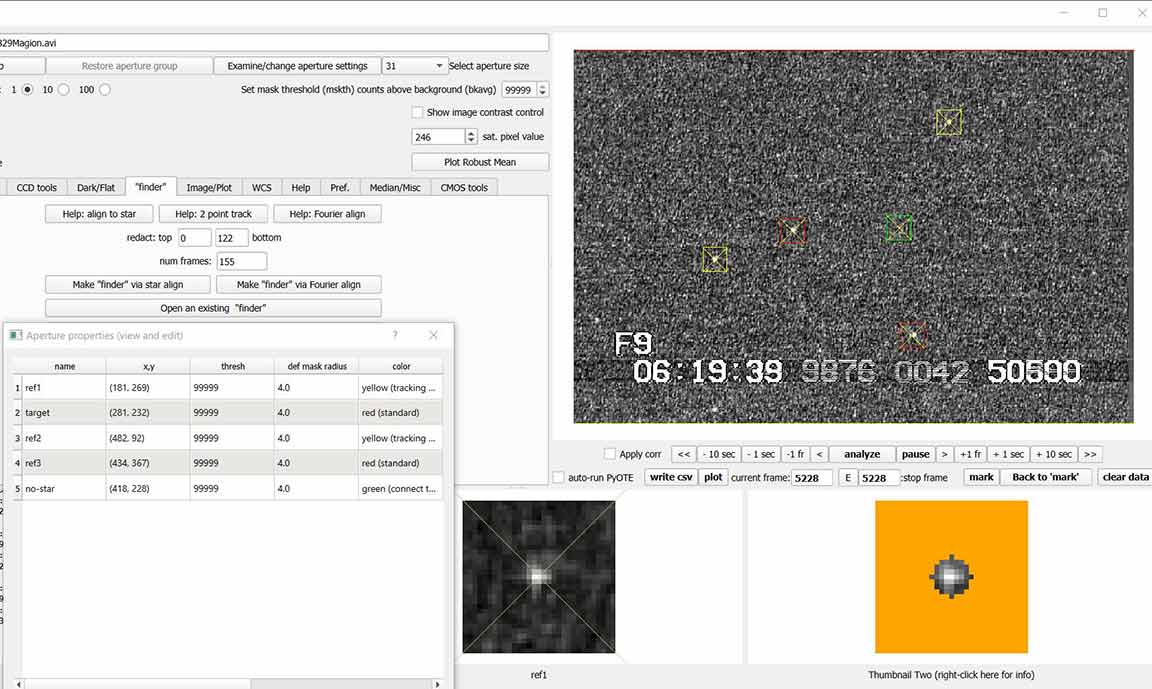Click the plot button
Image resolution: width=1152 pixels, height=689 pixels.
click(713, 477)
